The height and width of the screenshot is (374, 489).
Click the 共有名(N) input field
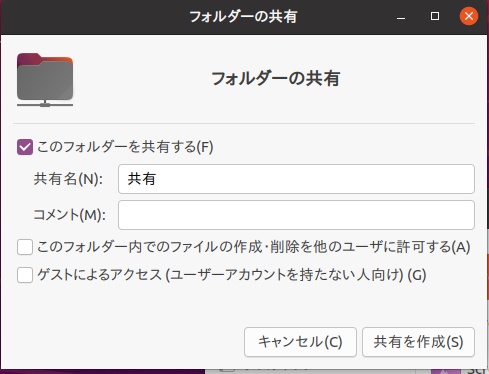pos(296,179)
